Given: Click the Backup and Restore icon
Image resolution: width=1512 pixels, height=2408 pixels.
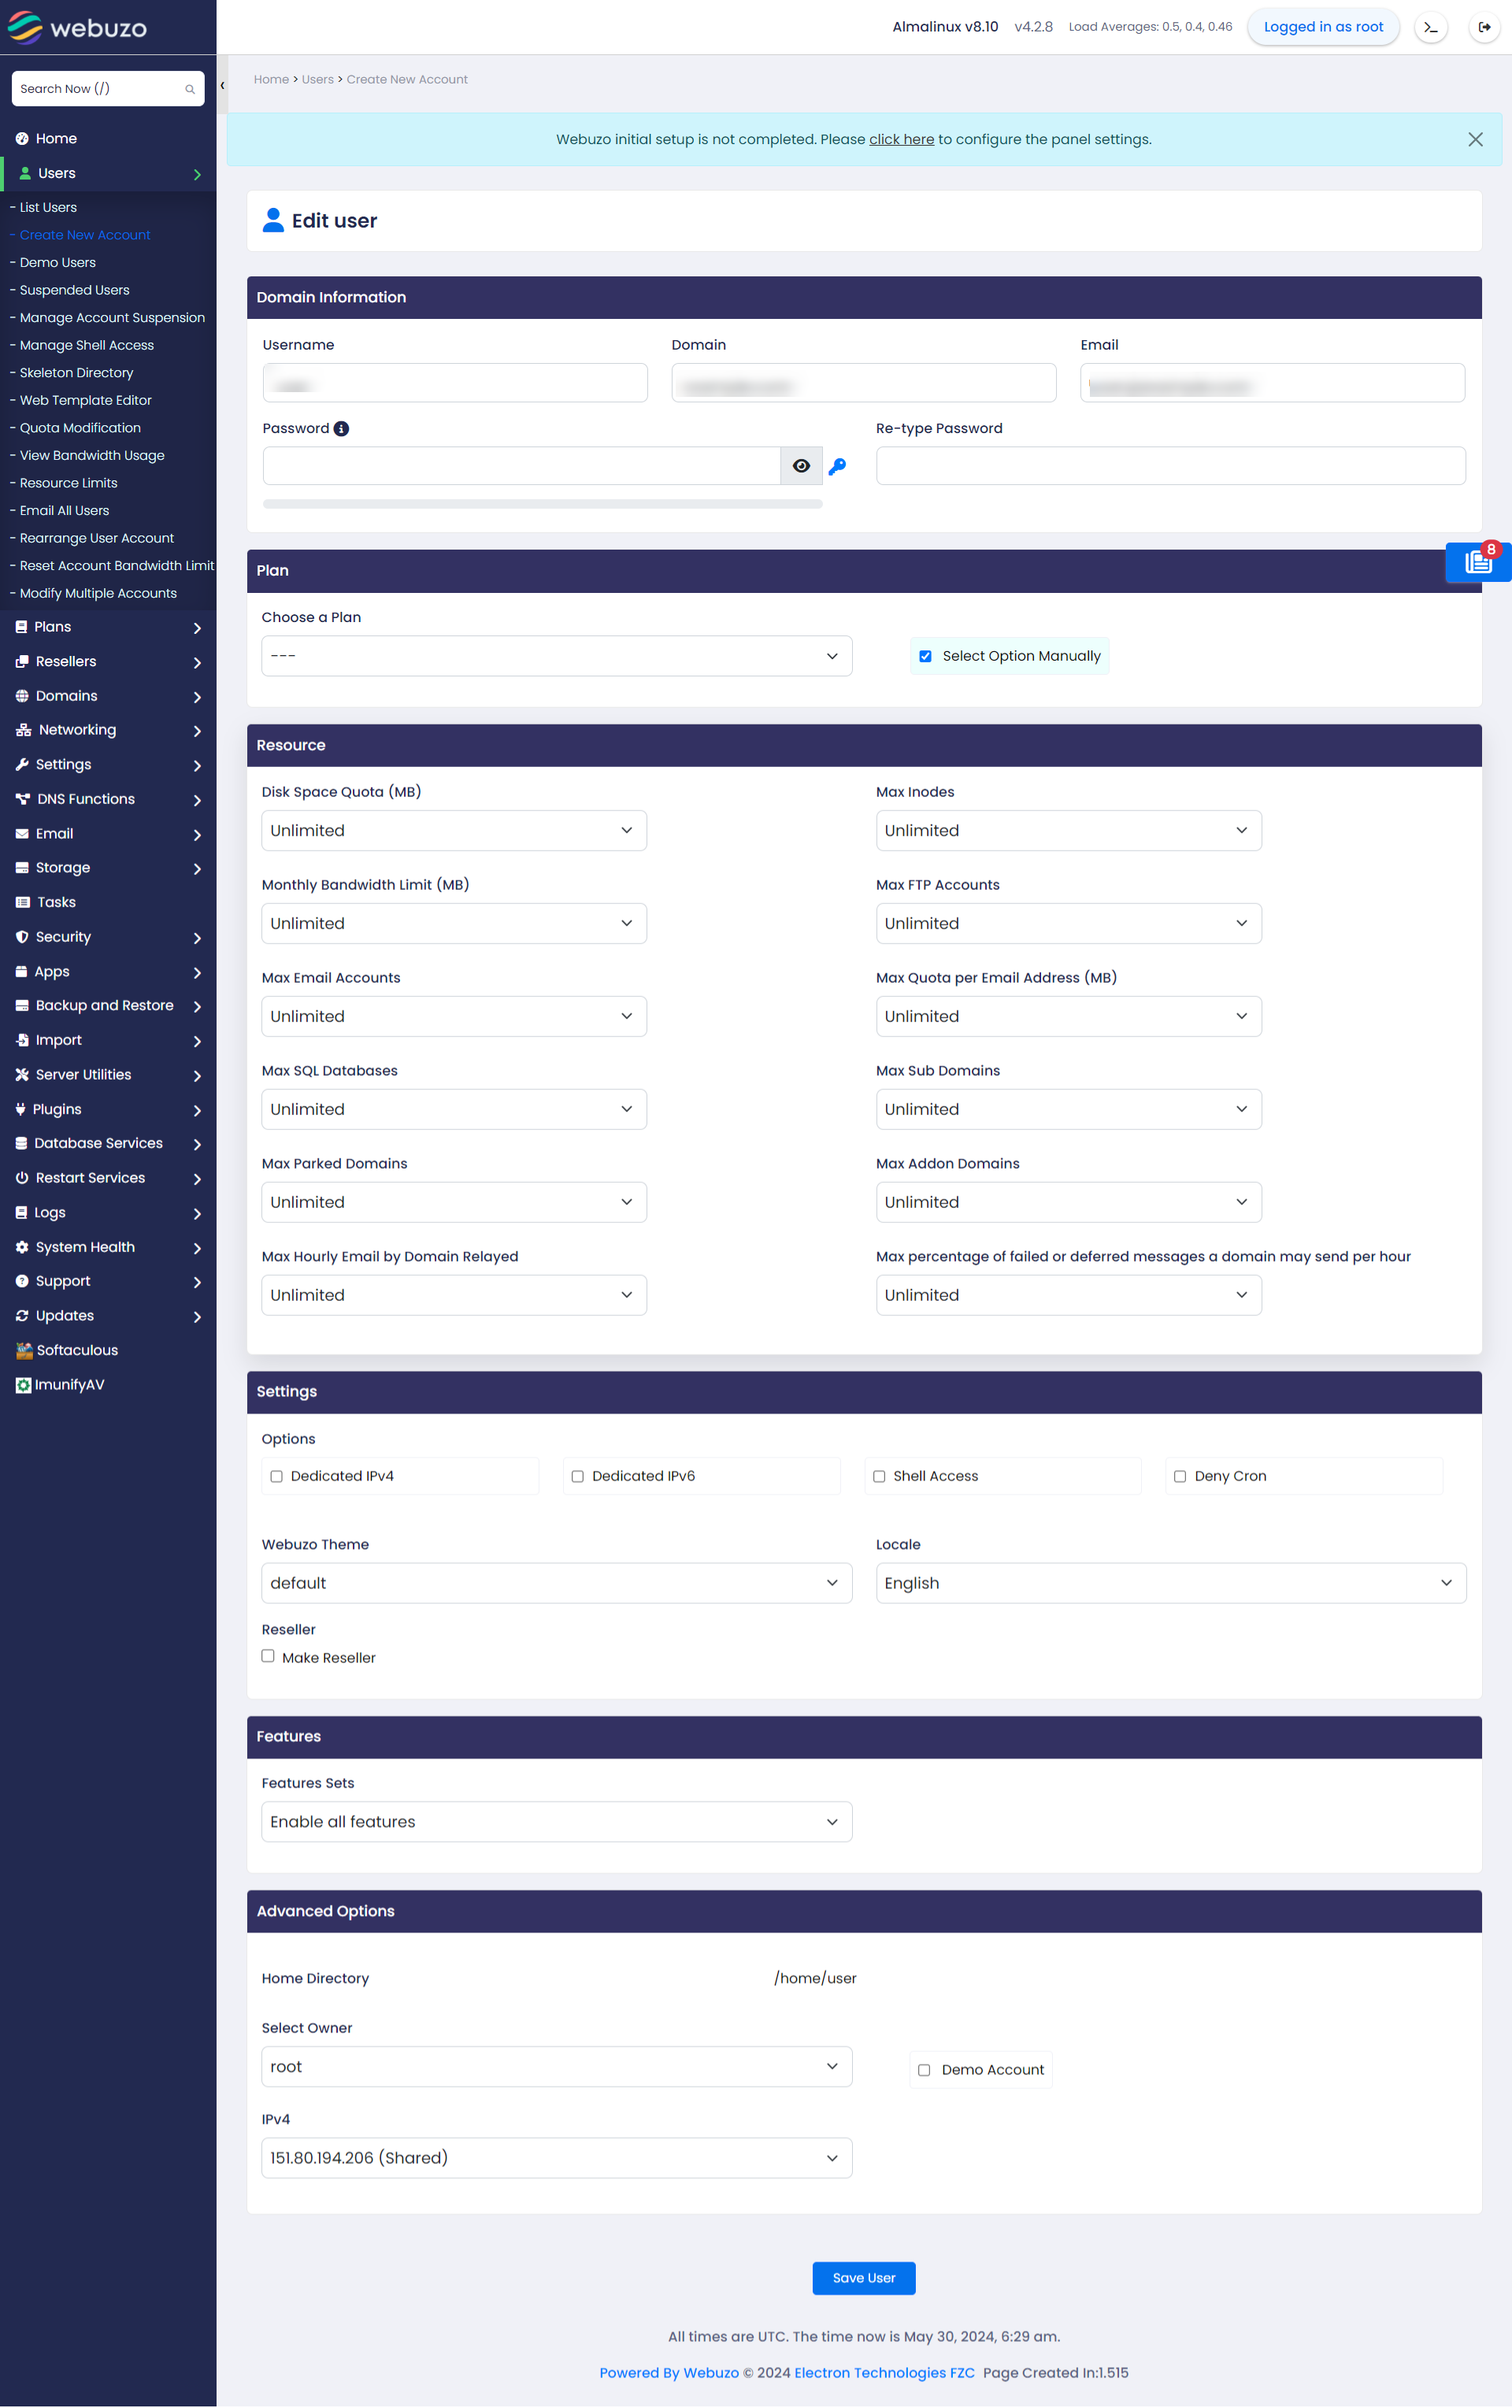Looking at the screenshot, I should tap(23, 1005).
